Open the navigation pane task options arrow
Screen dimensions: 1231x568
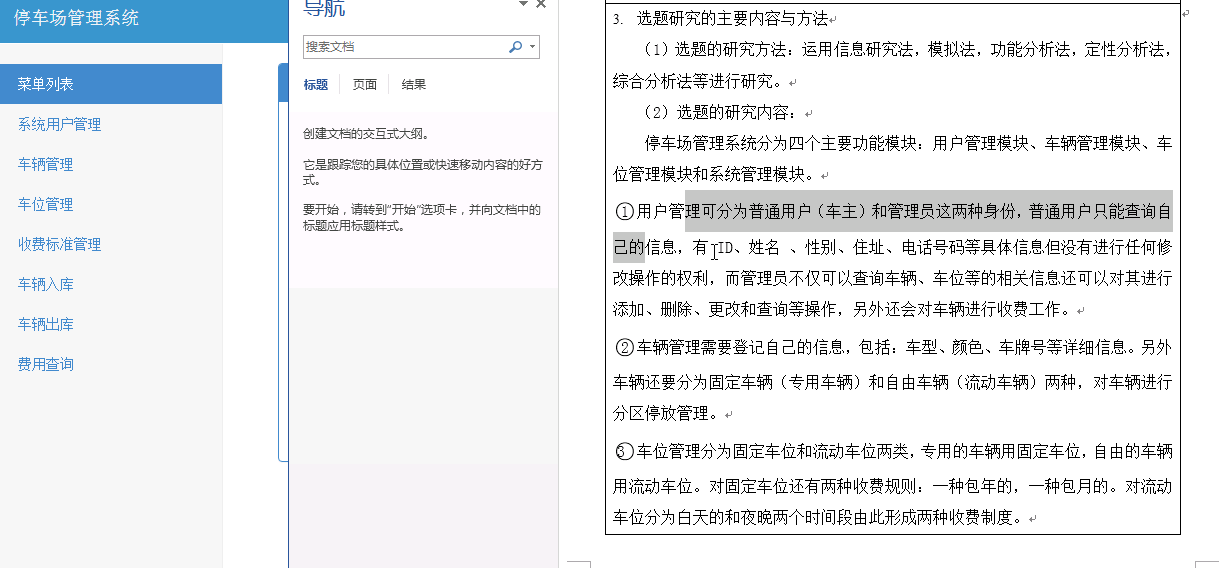(x=523, y=5)
